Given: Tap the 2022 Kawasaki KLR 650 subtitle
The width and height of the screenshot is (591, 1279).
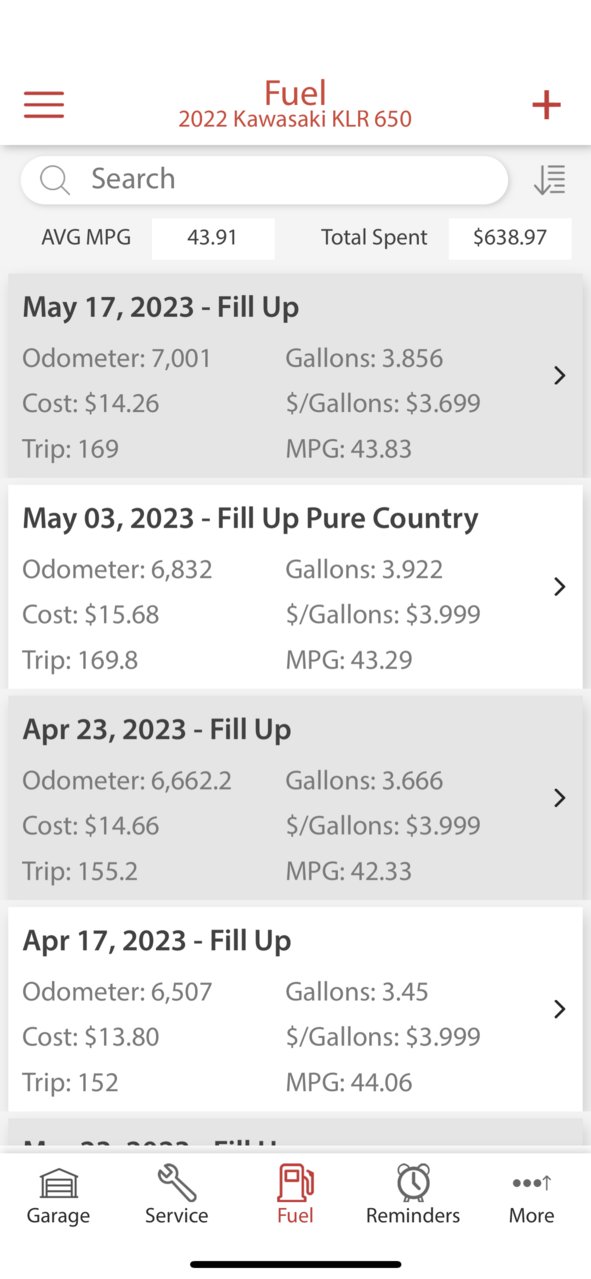Looking at the screenshot, I should point(295,120).
